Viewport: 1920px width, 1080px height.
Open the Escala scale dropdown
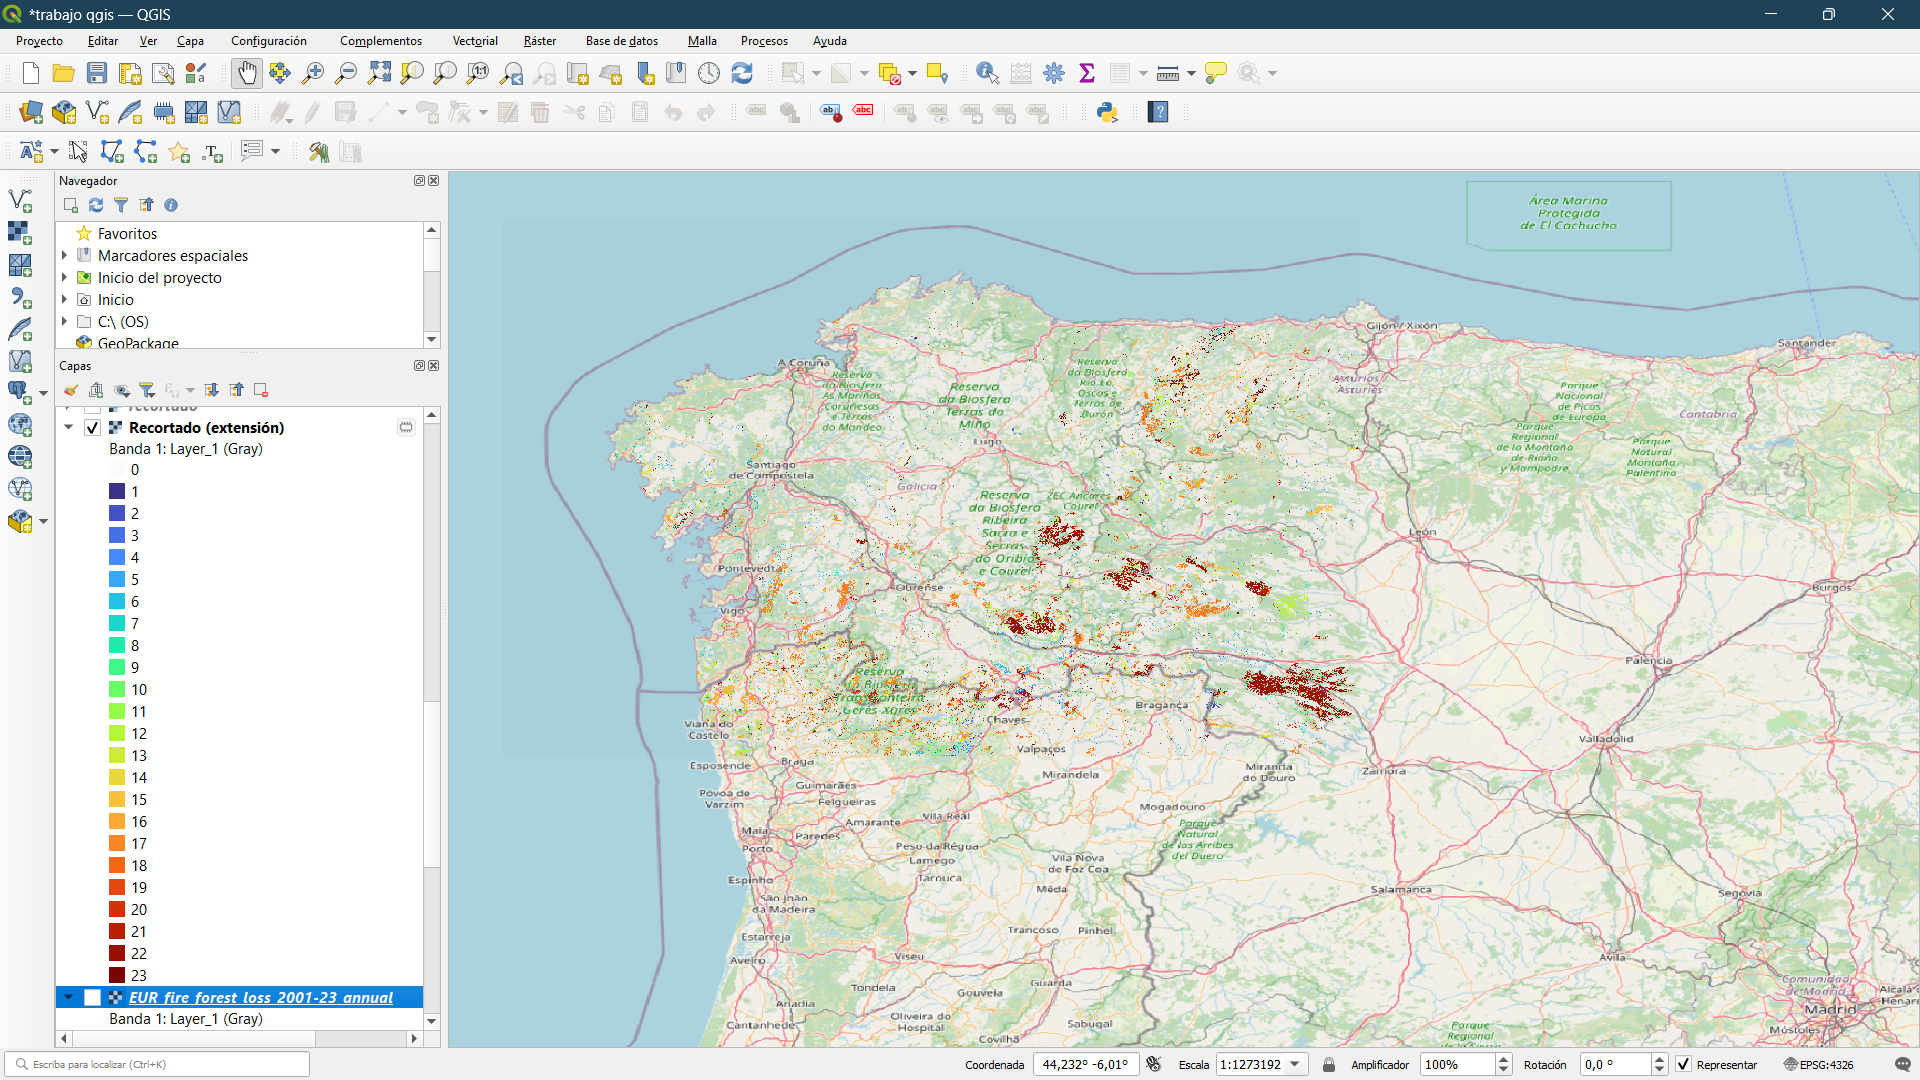point(1296,1065)
